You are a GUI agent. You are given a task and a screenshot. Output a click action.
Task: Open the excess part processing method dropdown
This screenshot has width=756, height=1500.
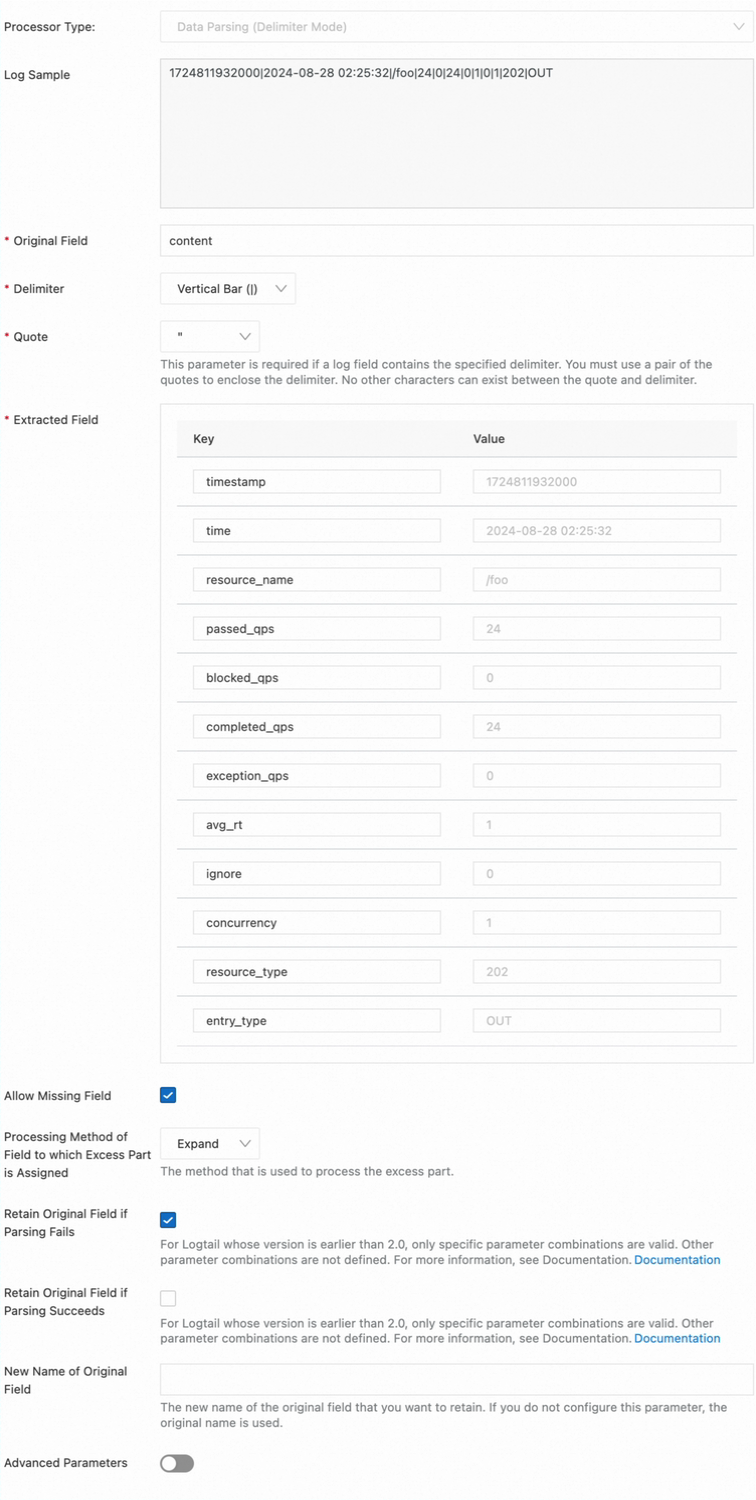(x=210, y=1144)
